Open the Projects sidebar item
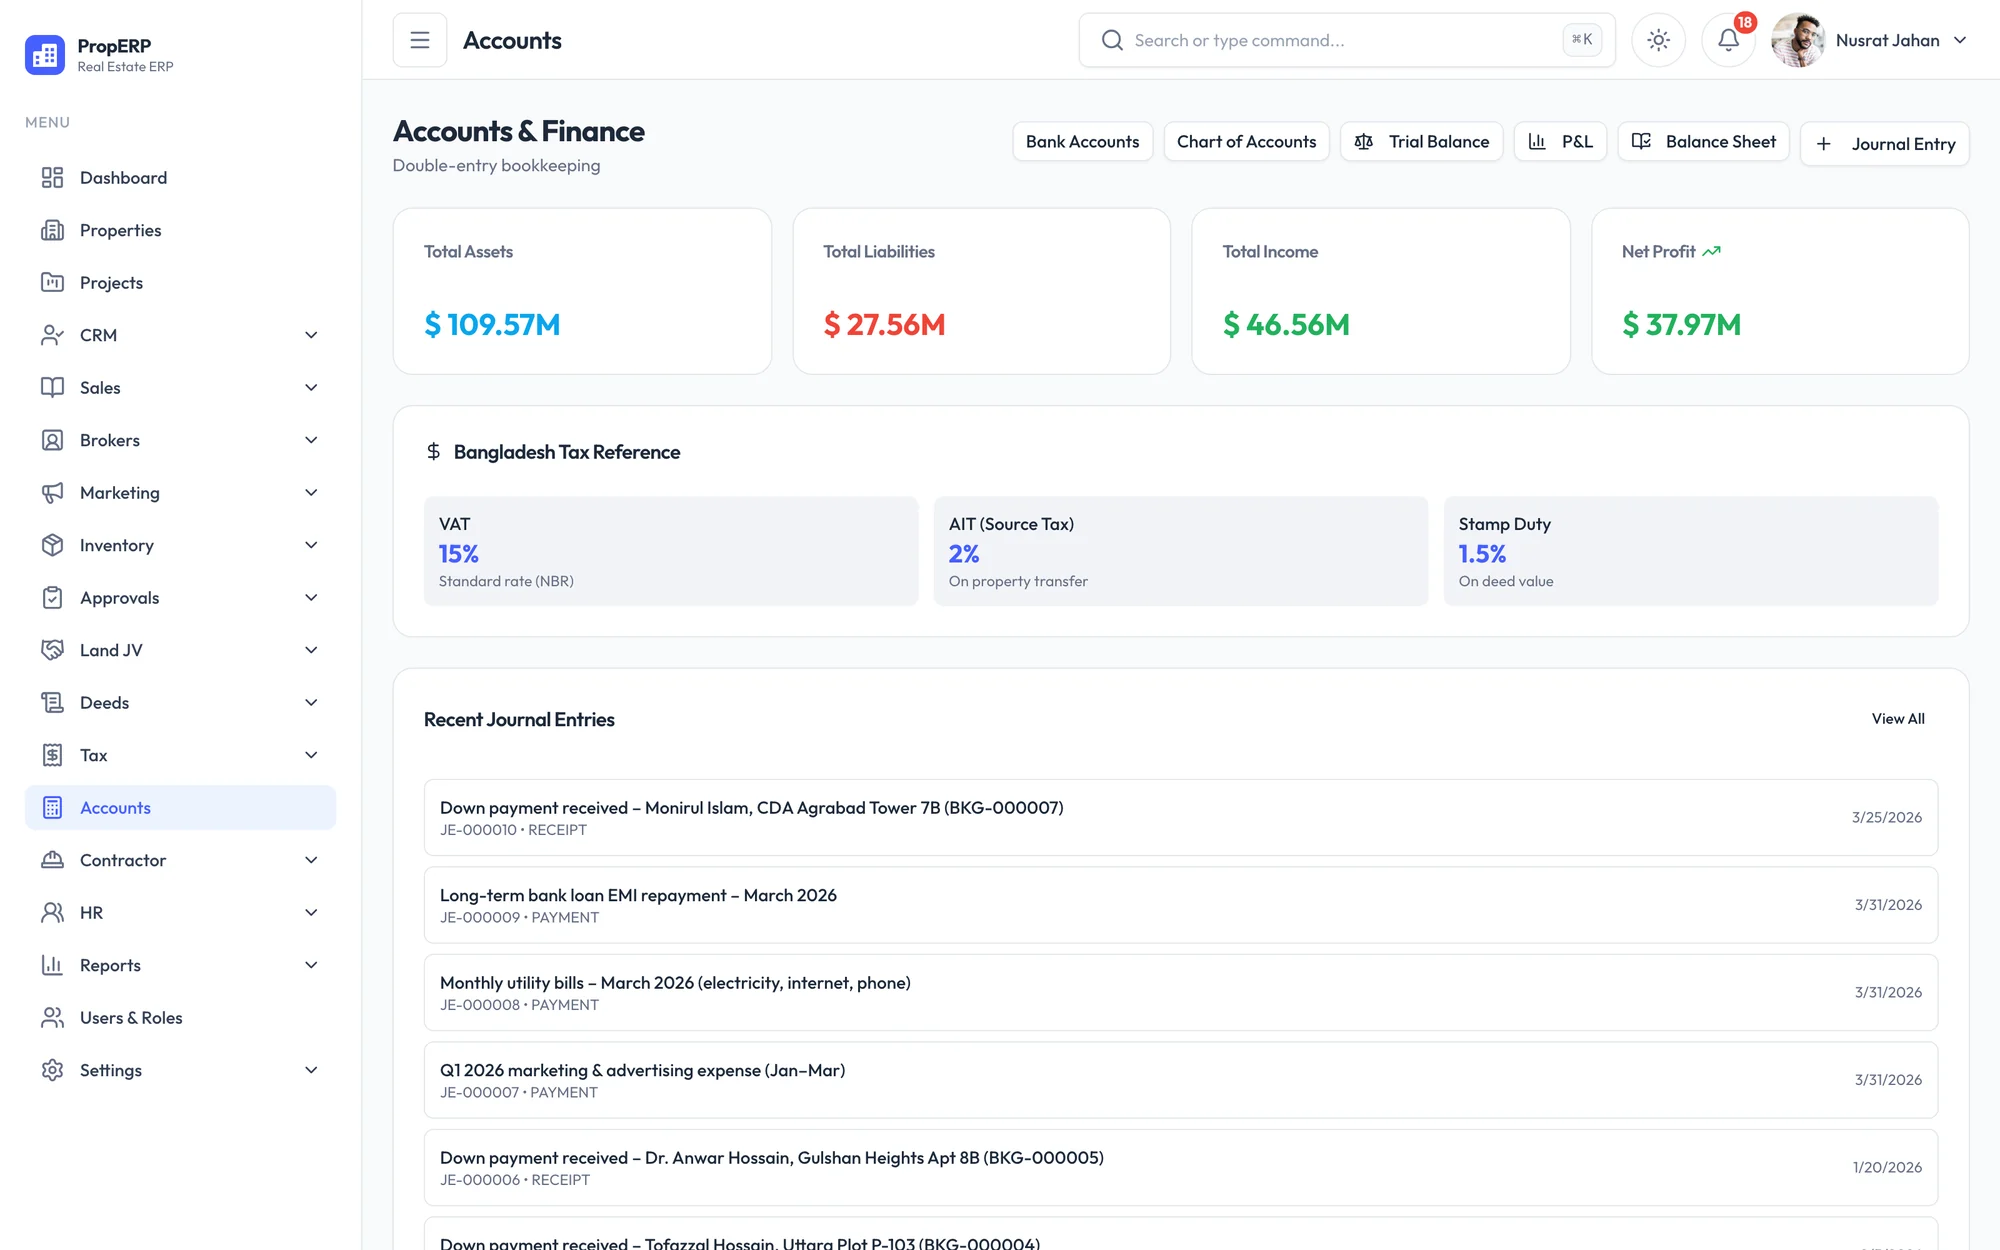Screen dimensions: 2000x1250 pyautogui.click(x=180, y=283)
